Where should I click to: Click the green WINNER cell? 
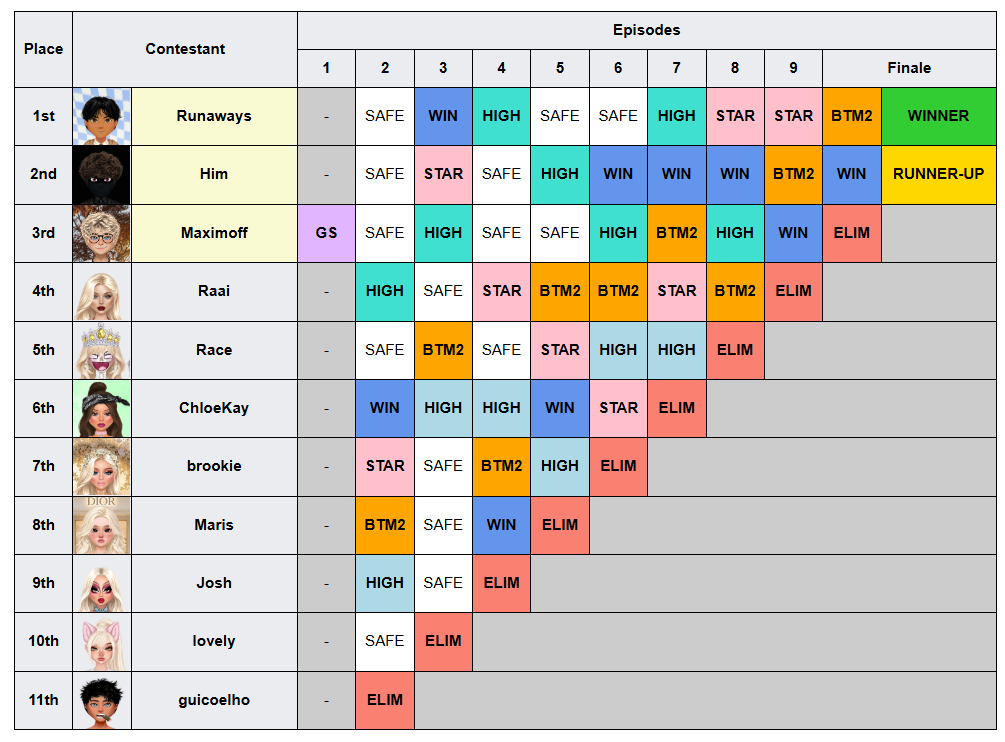click(x=939, y=117)
